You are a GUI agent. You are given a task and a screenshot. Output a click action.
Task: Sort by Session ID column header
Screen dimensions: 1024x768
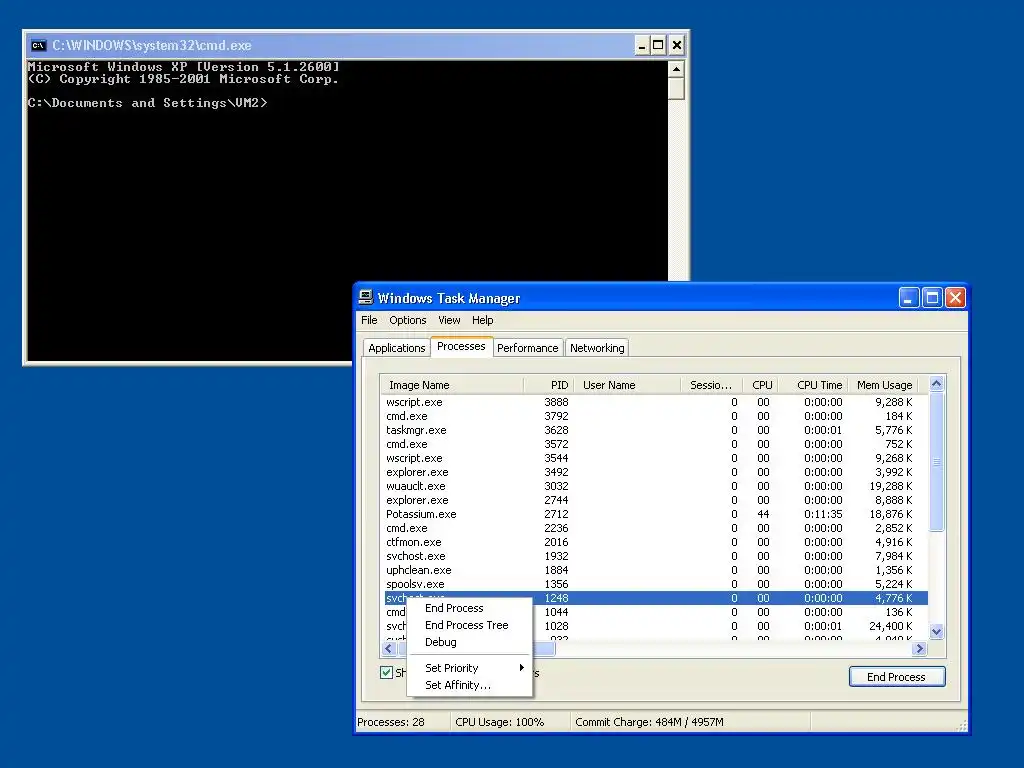pos(711,385)
